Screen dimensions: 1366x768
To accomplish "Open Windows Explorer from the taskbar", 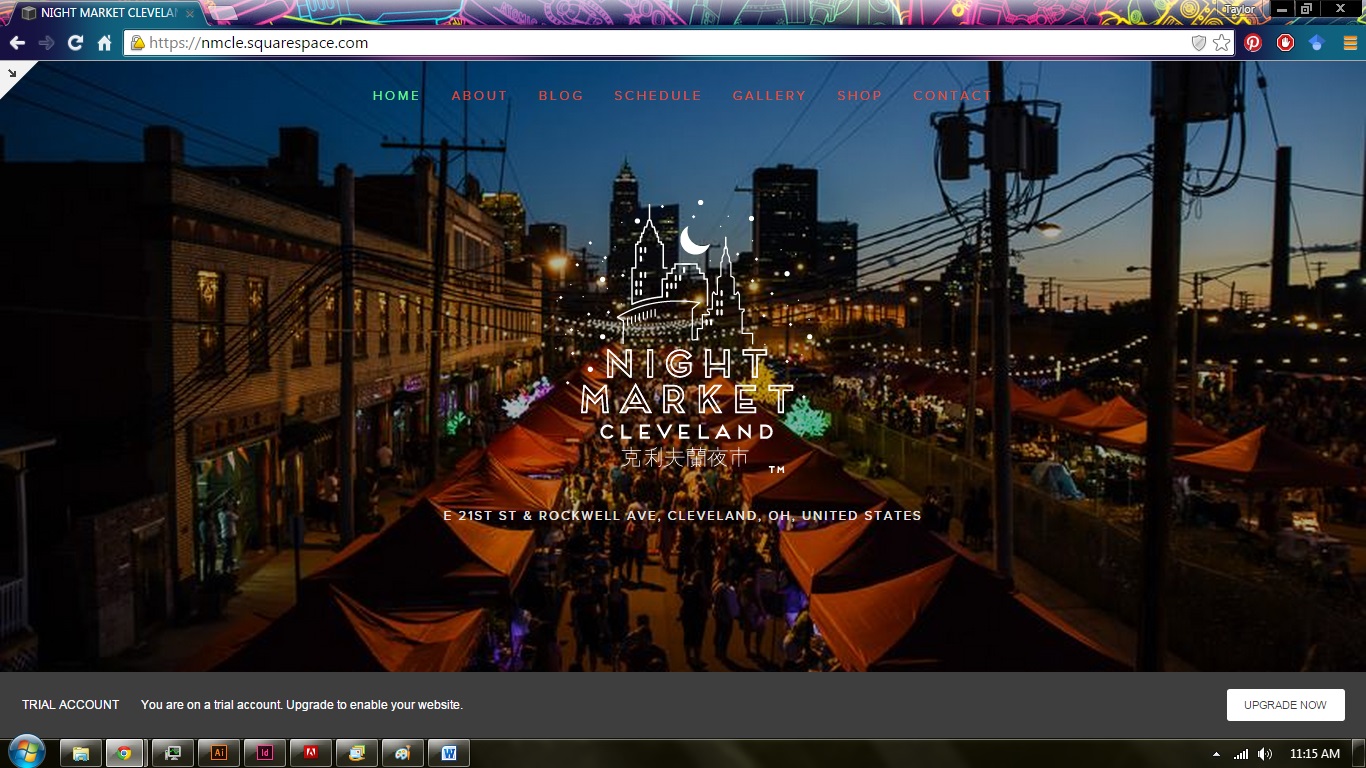I will click(x=81, y=753).
